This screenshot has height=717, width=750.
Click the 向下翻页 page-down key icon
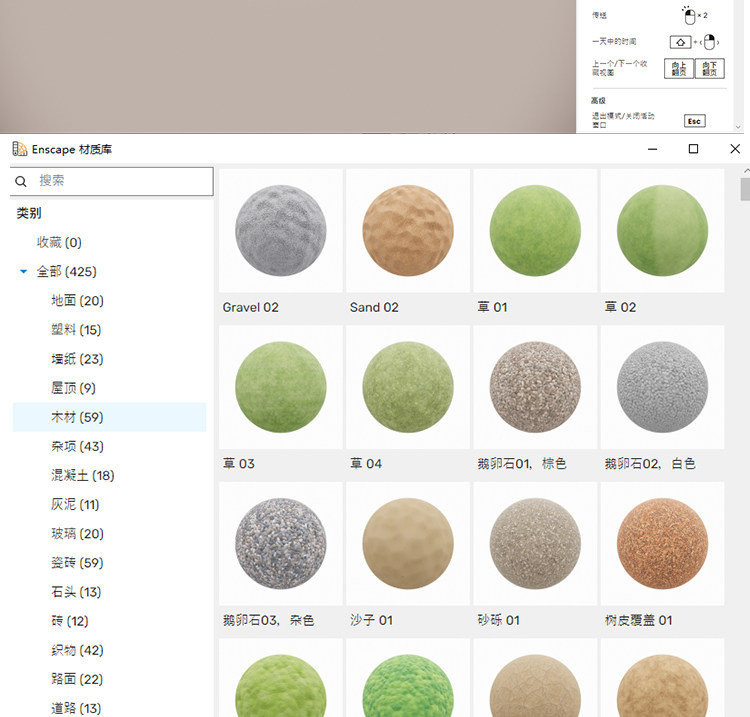click(x=710, y=68)
